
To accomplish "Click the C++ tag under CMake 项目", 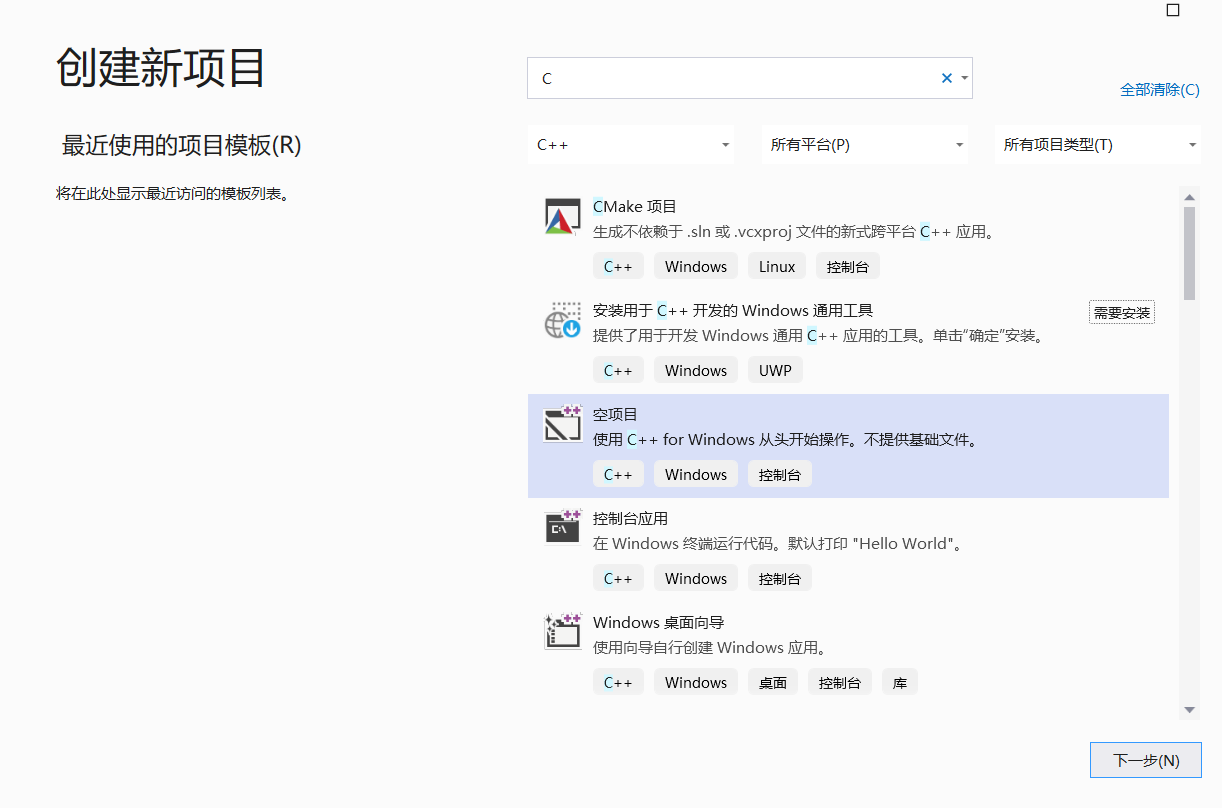I will (x=618, y=266).
